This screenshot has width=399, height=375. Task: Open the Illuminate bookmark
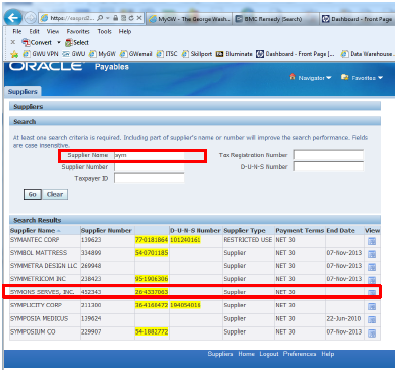[x=234, y=54]
